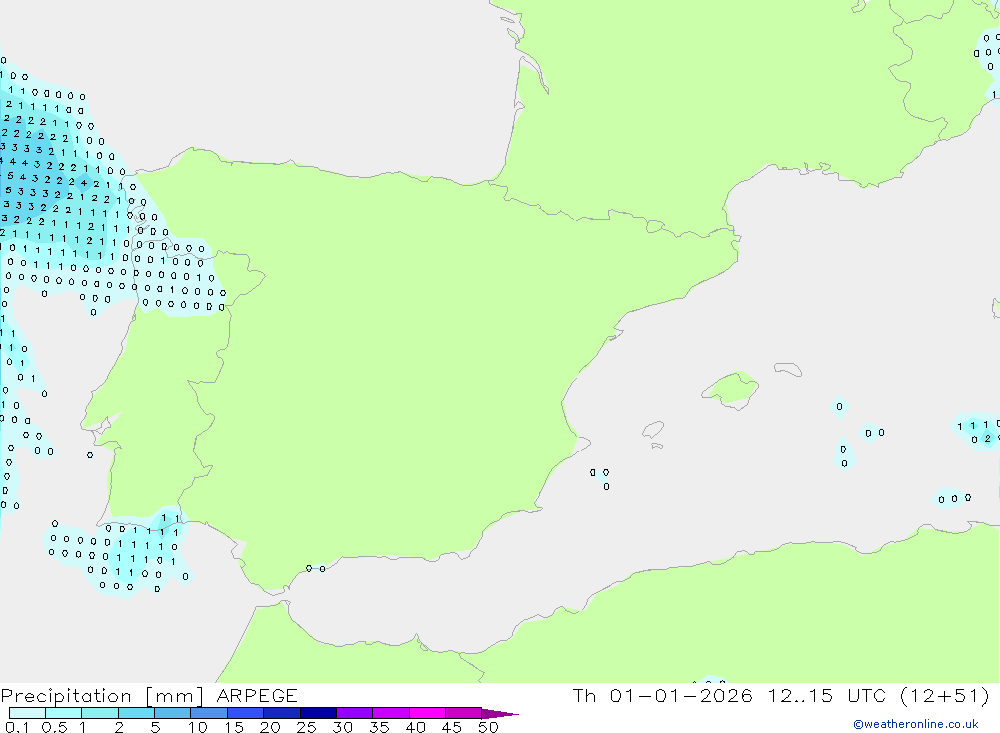Screen dimensions: 1000x733
Task: Click the Ibiza island outline
Action: coord(653,430)
